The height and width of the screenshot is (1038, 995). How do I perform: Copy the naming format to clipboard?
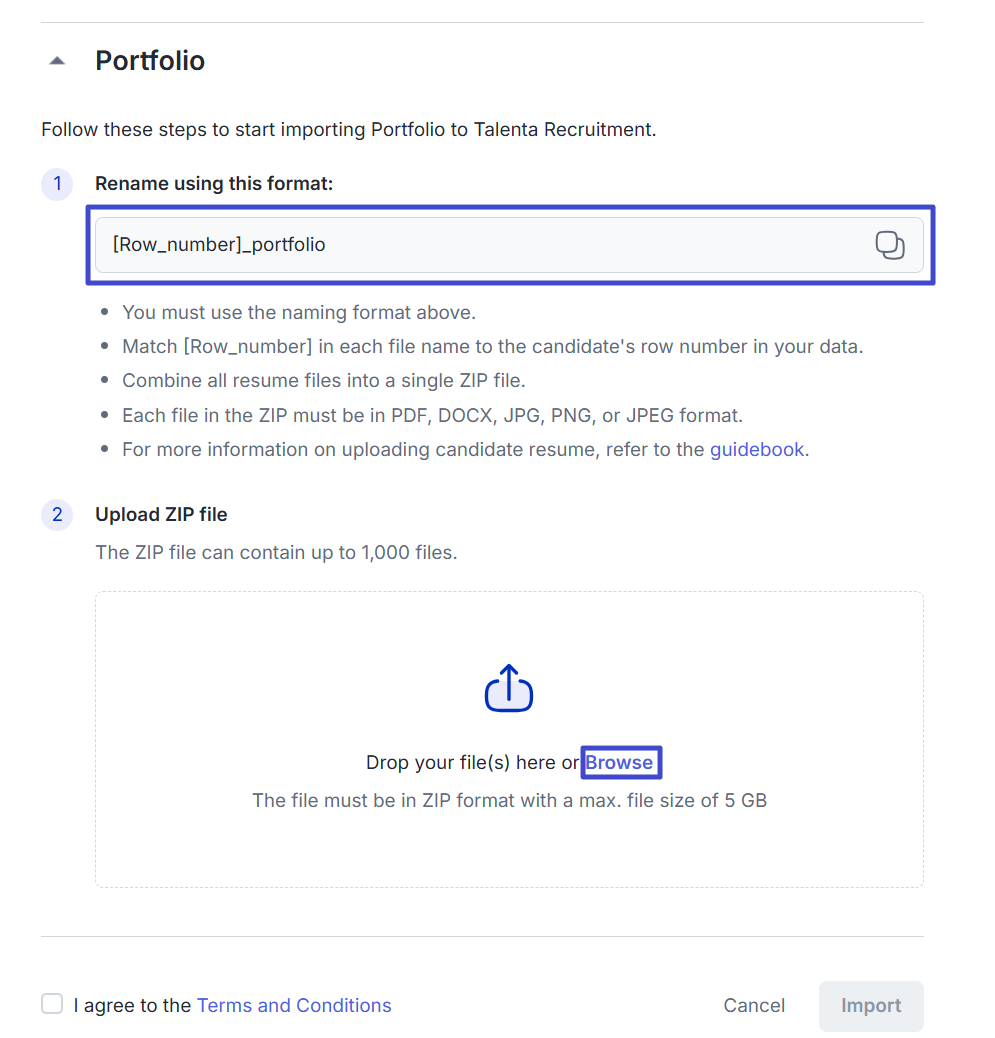click(889, 245)
